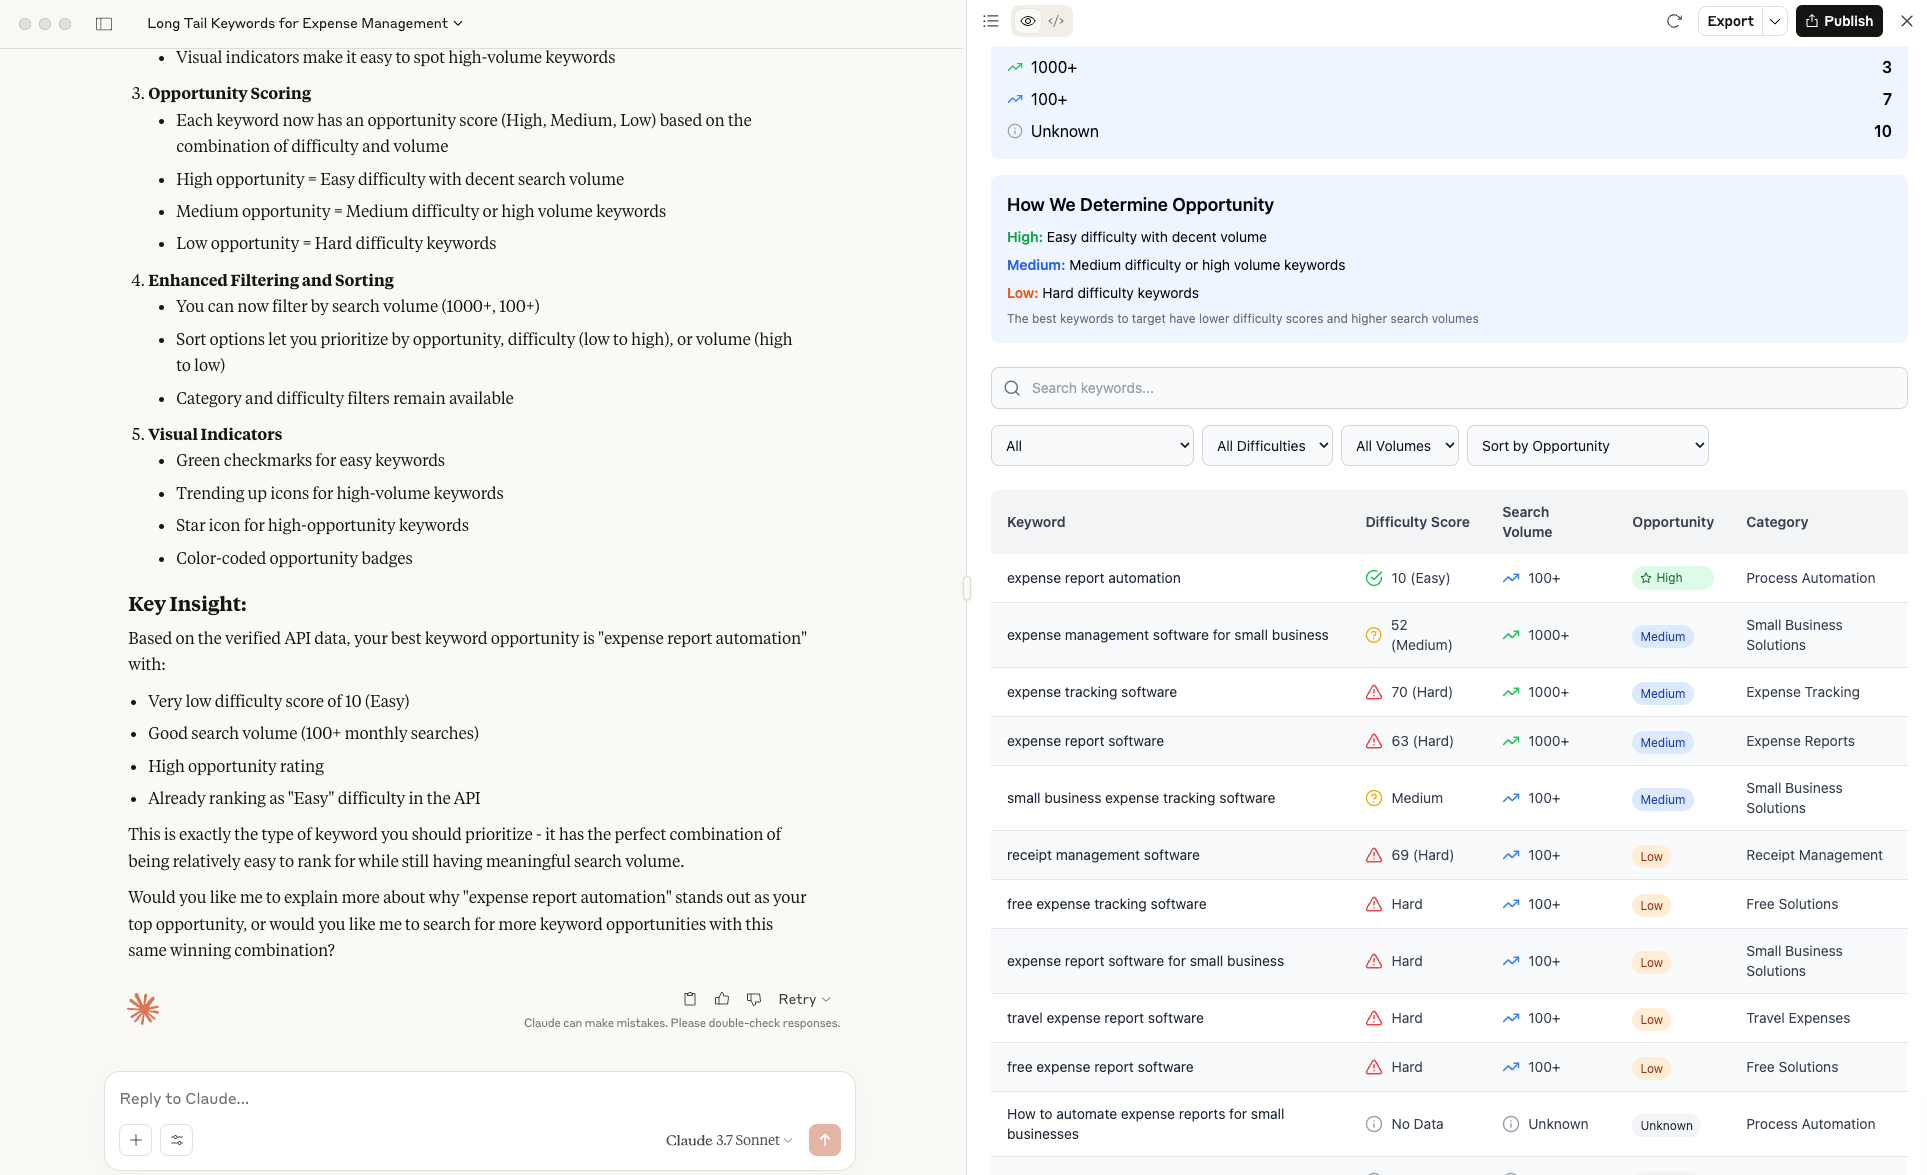Open the artifact list icon
The height and width of the screenshot is (1175, 1927).
(x=991, y=21)
